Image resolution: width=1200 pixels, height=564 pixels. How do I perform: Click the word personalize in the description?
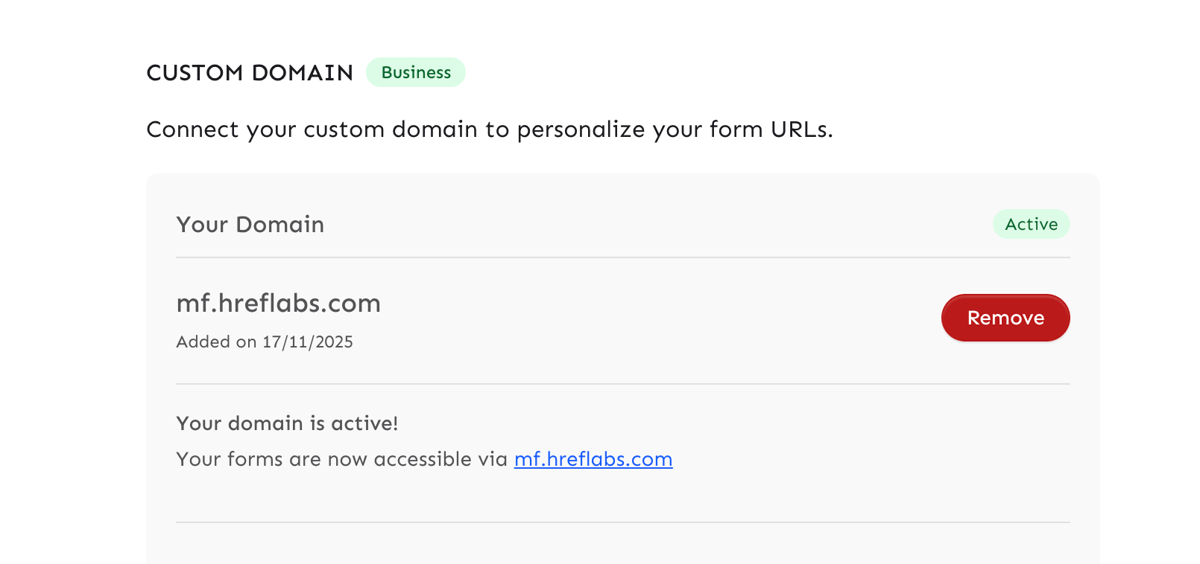tap(581, 130)
